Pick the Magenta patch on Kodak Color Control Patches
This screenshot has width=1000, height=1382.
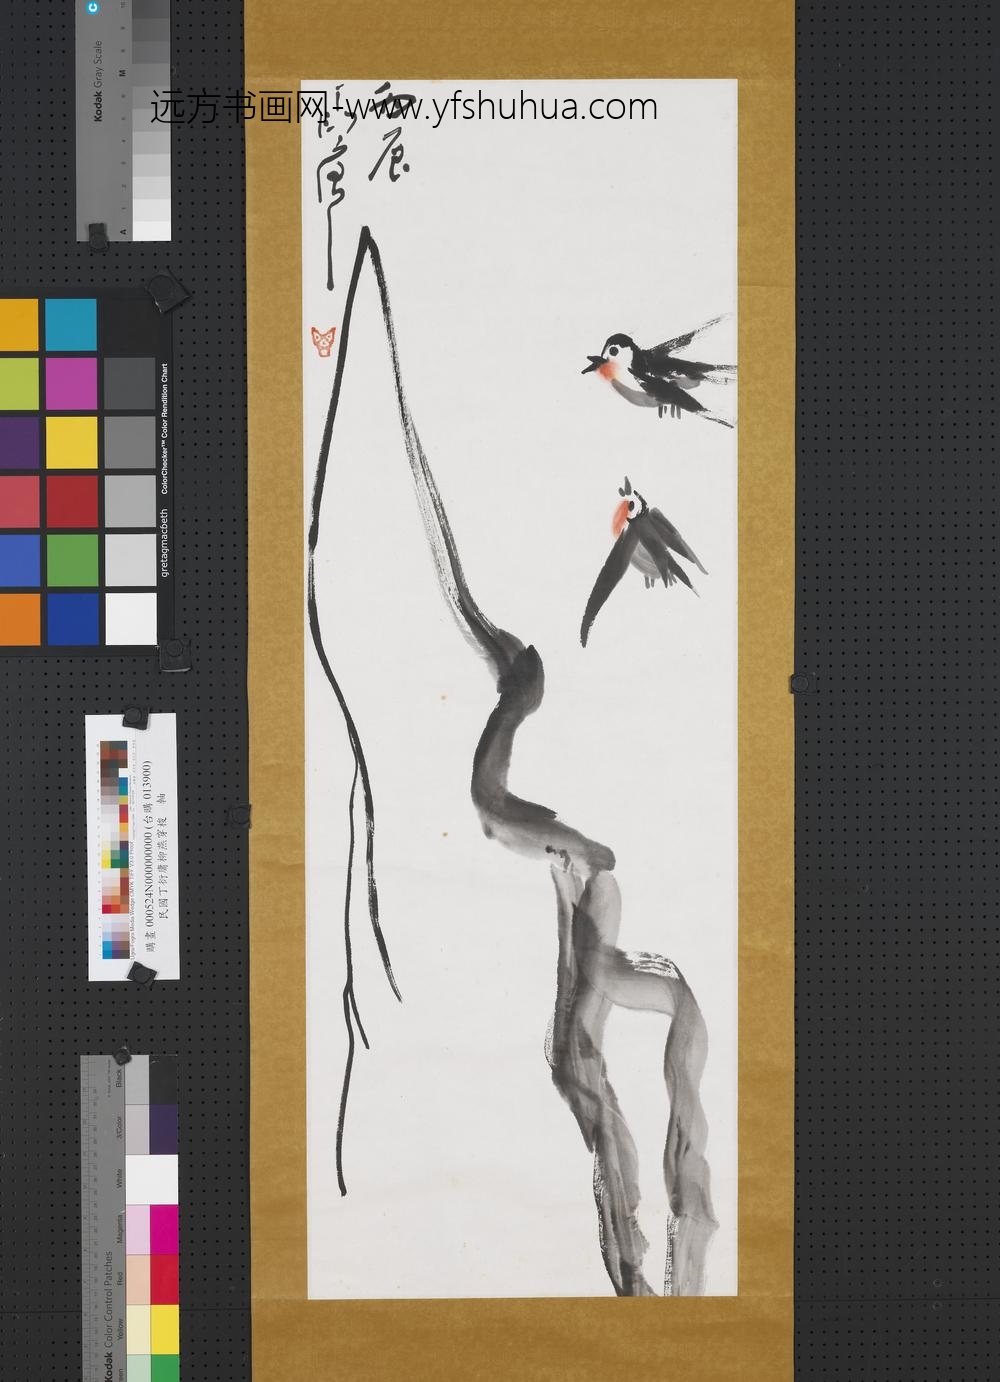[x=164, y=1229]
